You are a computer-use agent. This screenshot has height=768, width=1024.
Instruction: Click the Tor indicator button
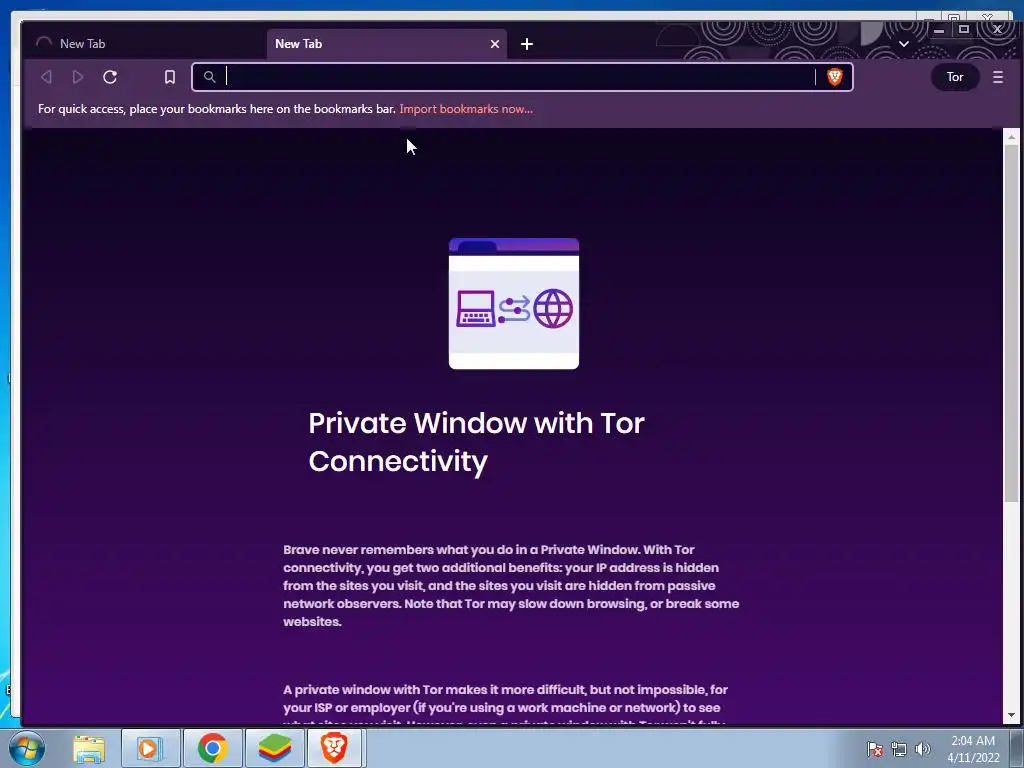point(955,77)
